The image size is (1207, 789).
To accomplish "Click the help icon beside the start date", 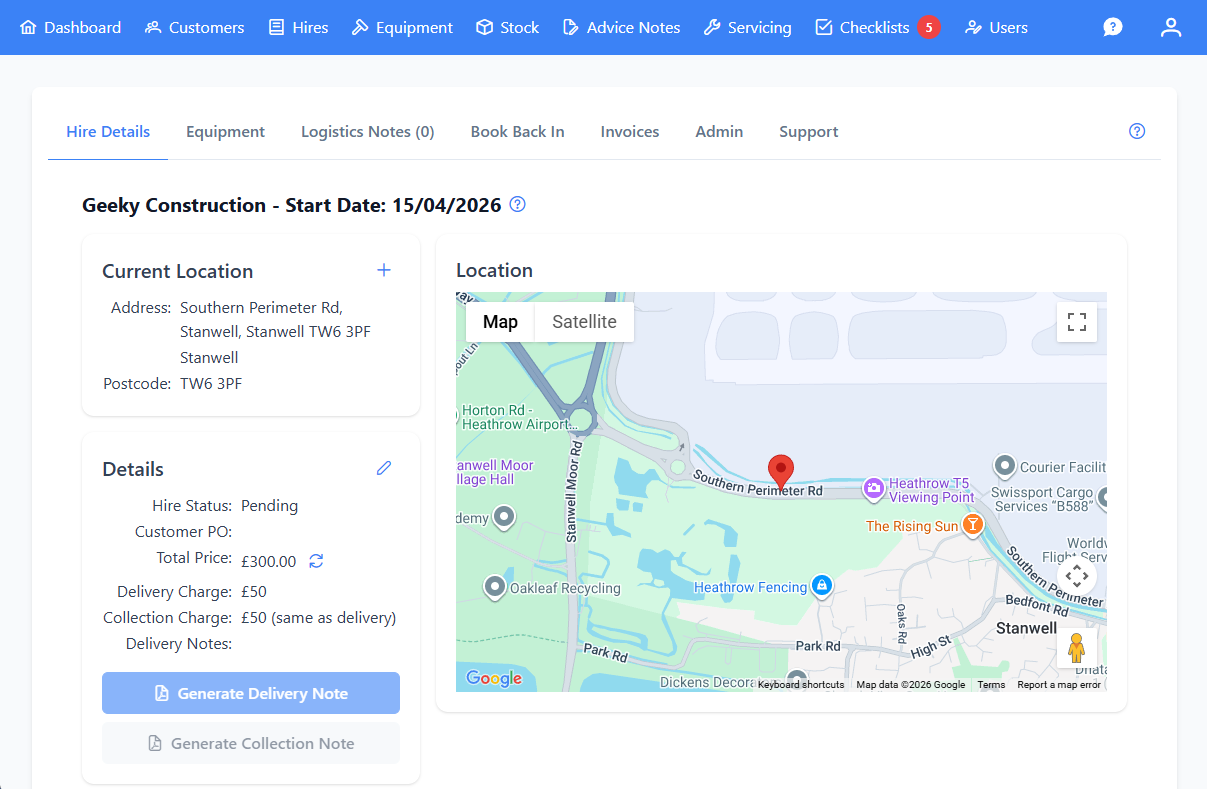I will [x=517, y=204].
